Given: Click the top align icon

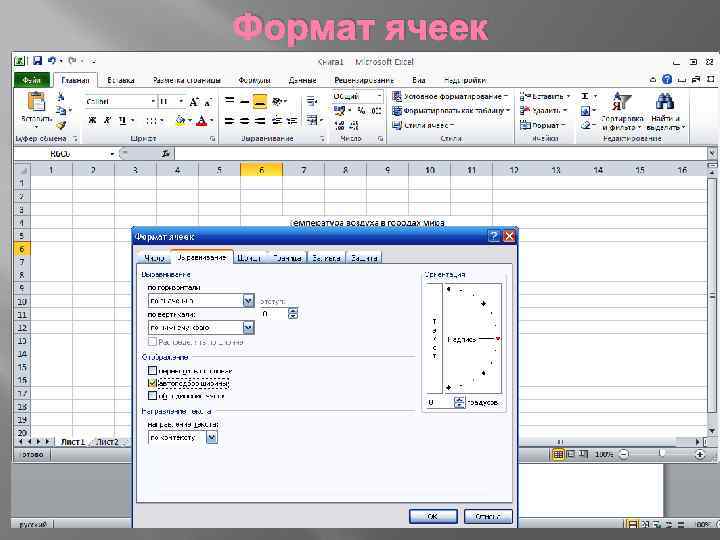Looking at the screenshot, I should [230, 101].
